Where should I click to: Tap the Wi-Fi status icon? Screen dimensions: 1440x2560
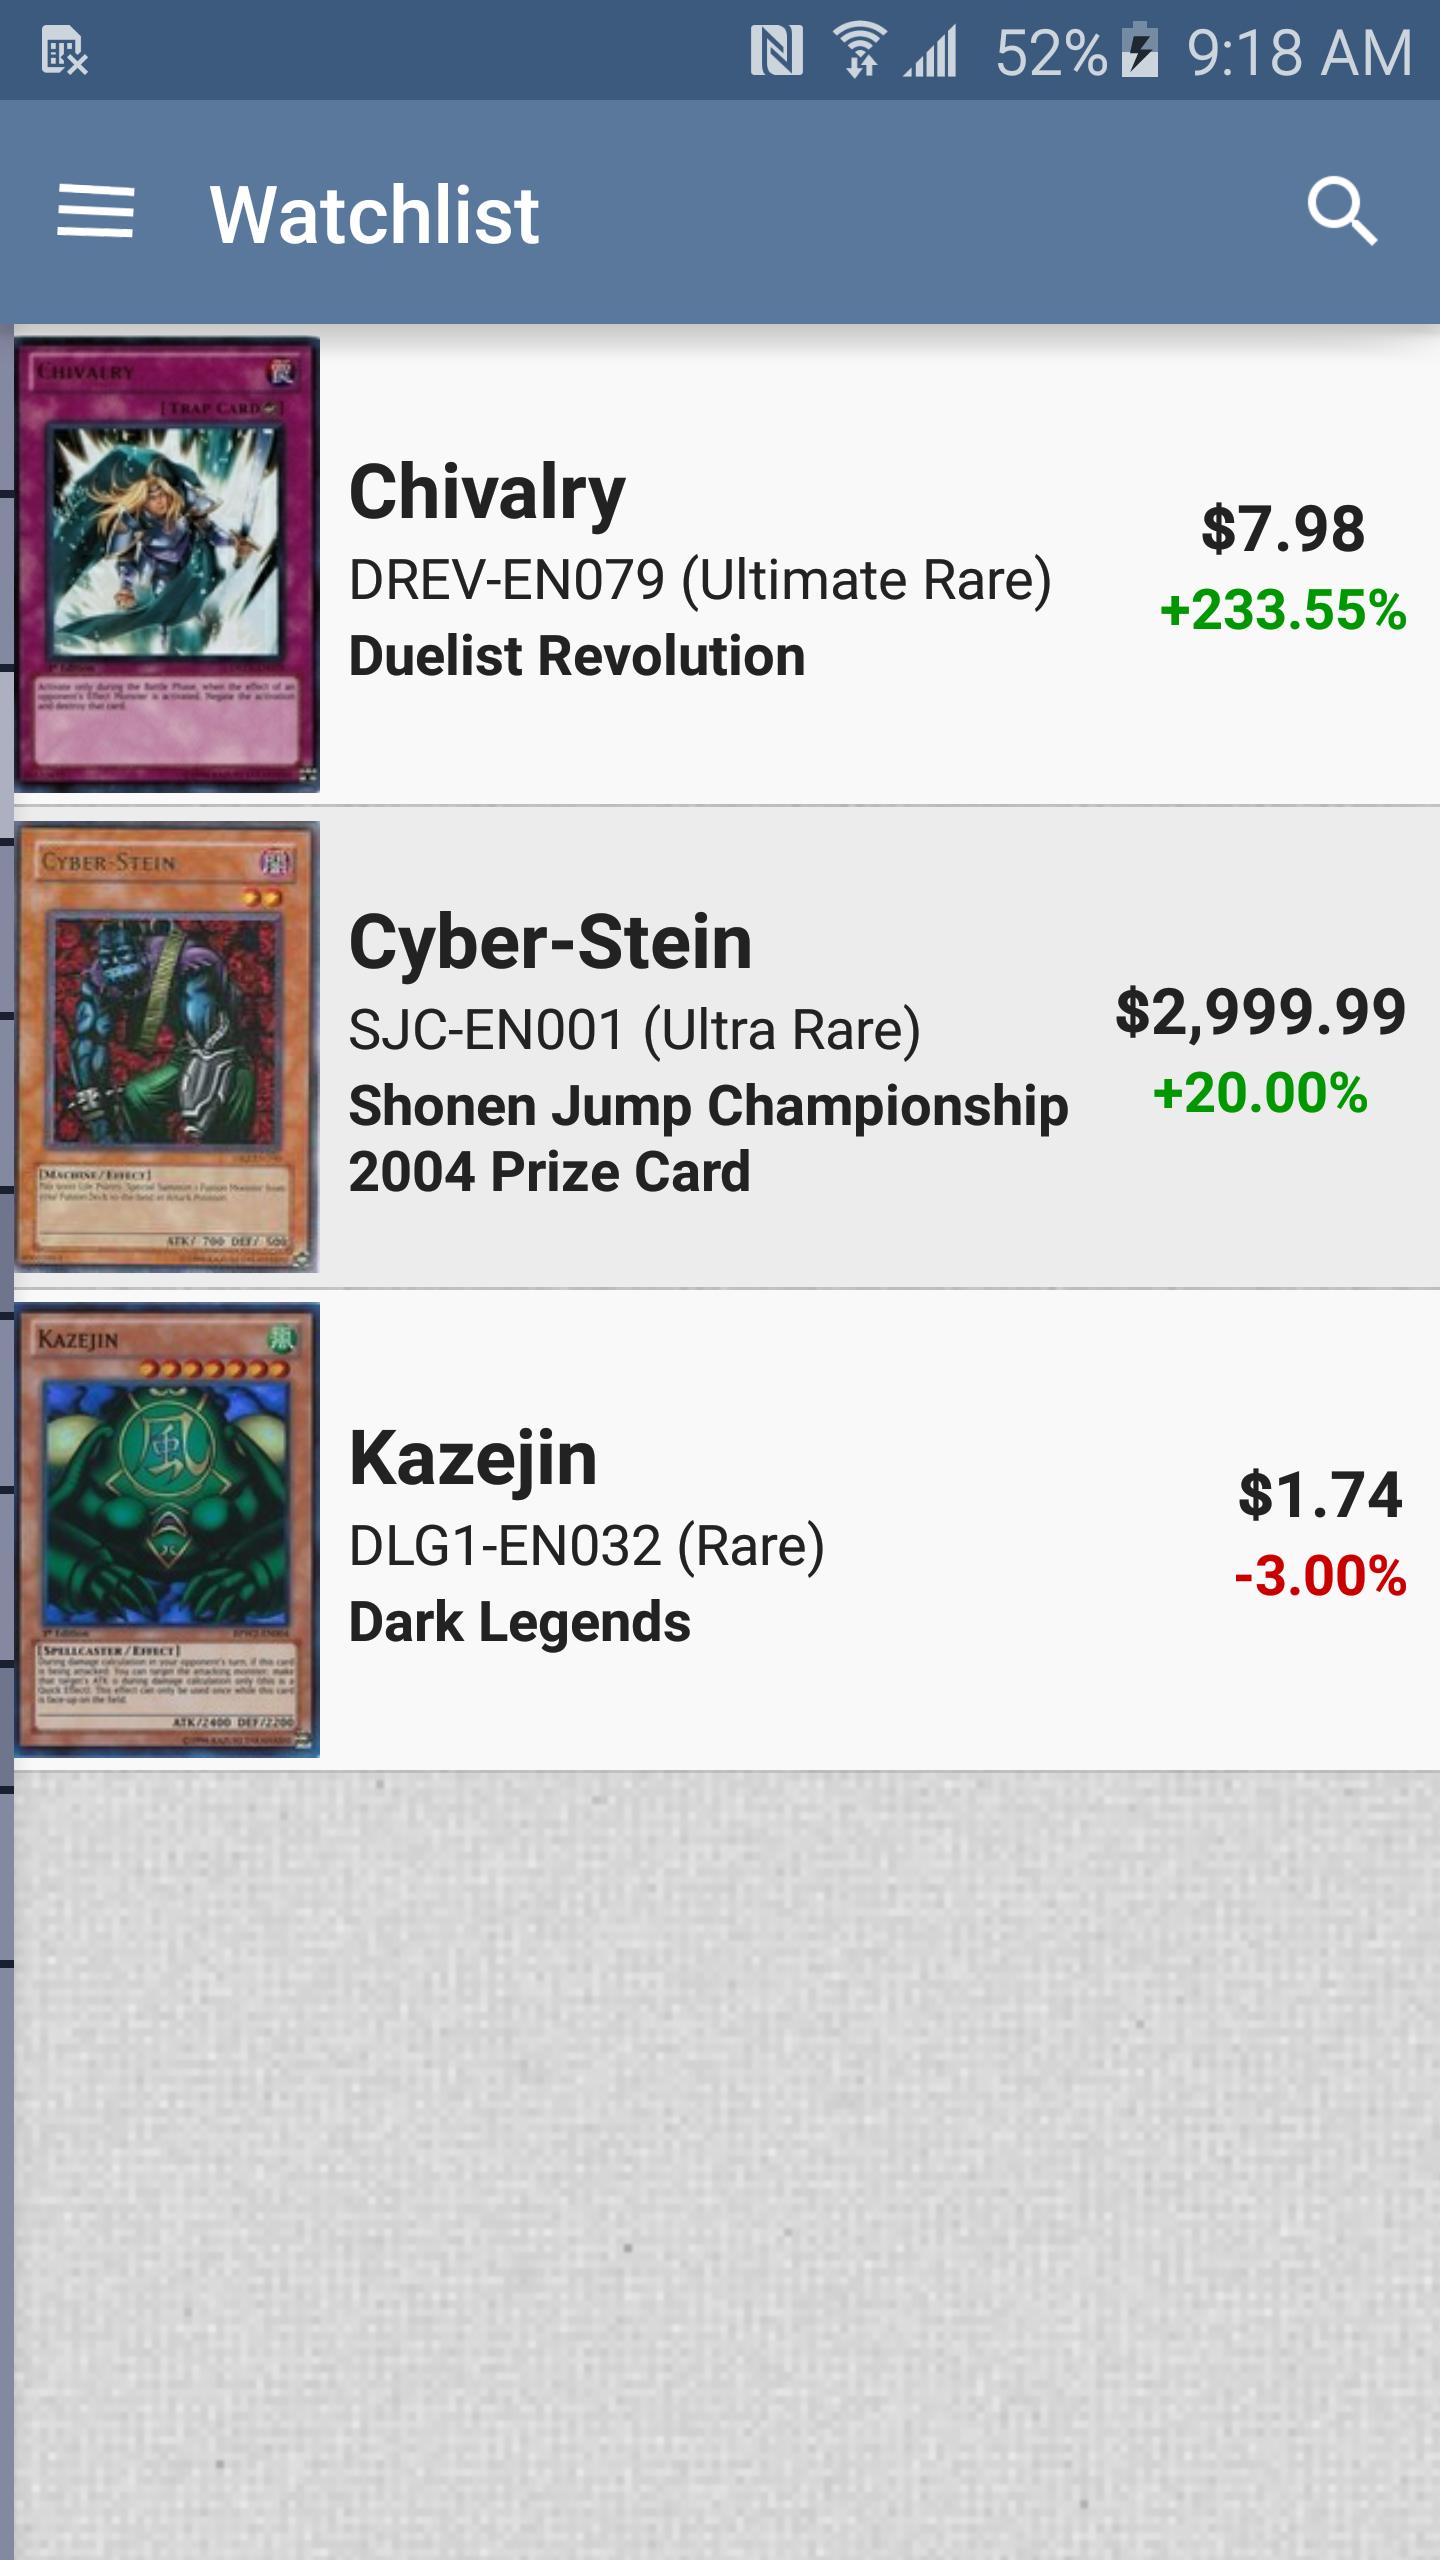[859, 50]
